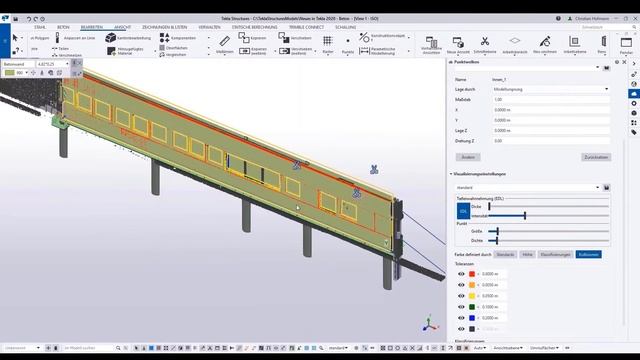Select the Punkte tool
The width and height of the screenshot is (640, 360).
coord(348,44)
